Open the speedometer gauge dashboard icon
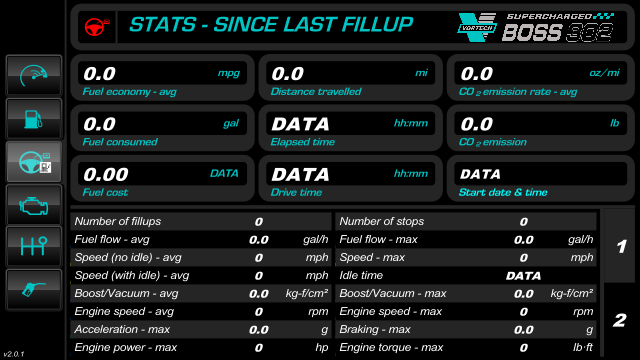Viewport: 640px width, 360px height. click(34, 76)
